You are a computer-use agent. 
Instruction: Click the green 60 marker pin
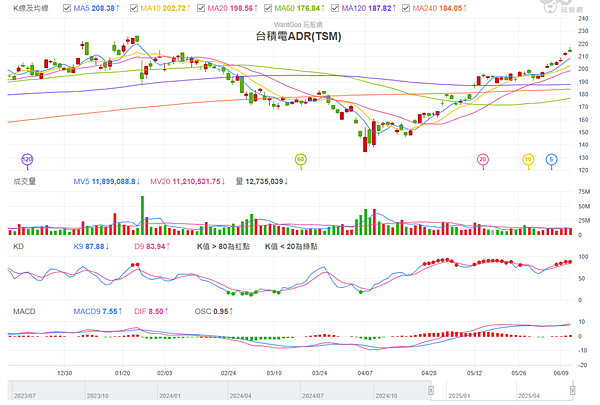301,160
